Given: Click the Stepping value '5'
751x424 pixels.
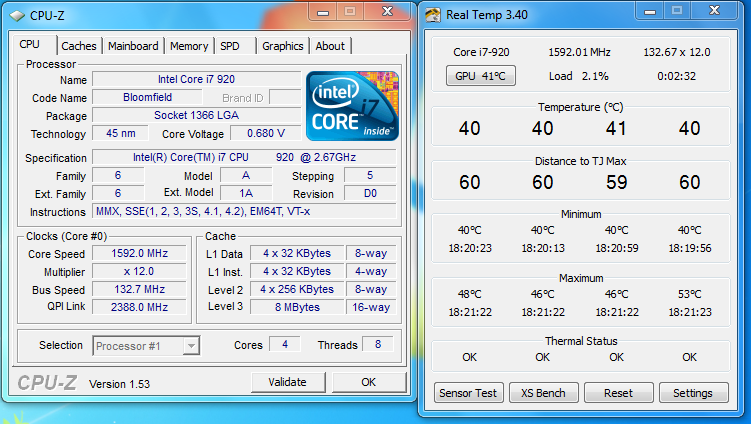Looking at the screenshot, I should click(370, 175).
